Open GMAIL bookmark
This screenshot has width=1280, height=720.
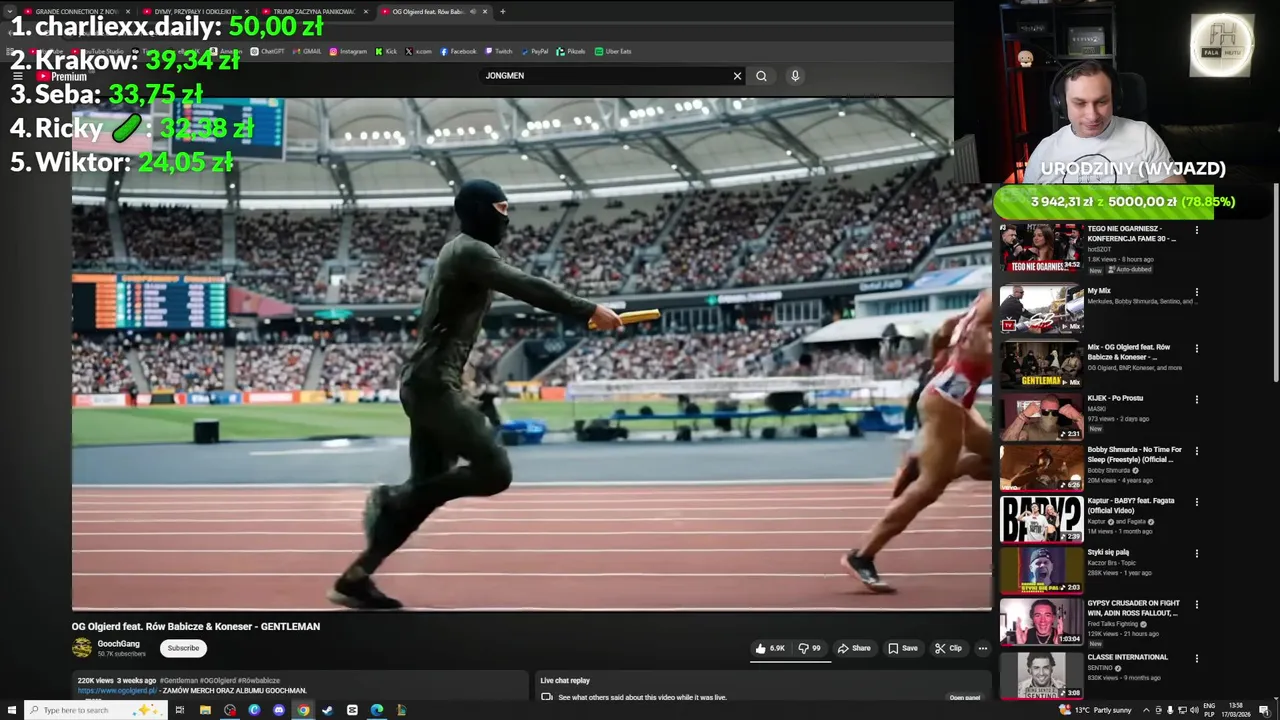307,51
